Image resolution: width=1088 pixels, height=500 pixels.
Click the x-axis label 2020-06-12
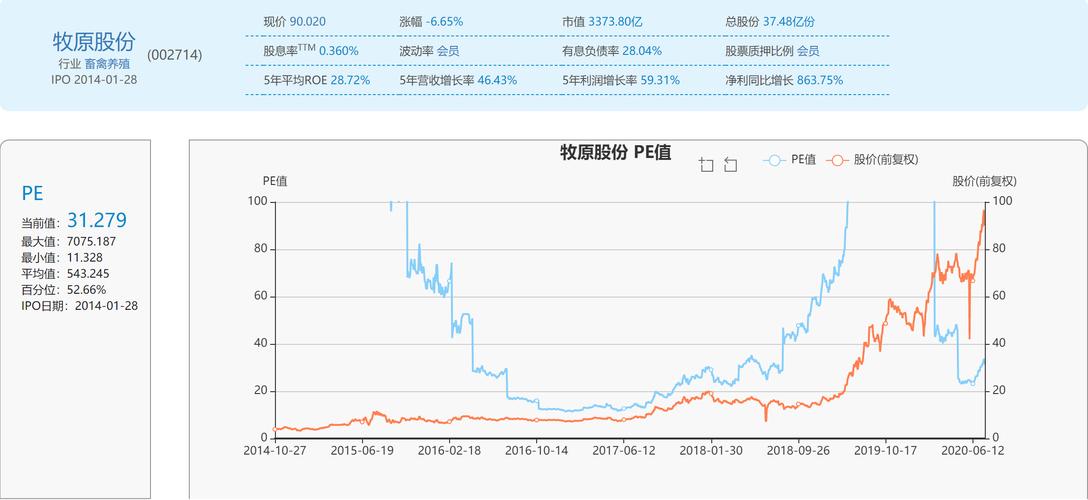click(972, 449)
